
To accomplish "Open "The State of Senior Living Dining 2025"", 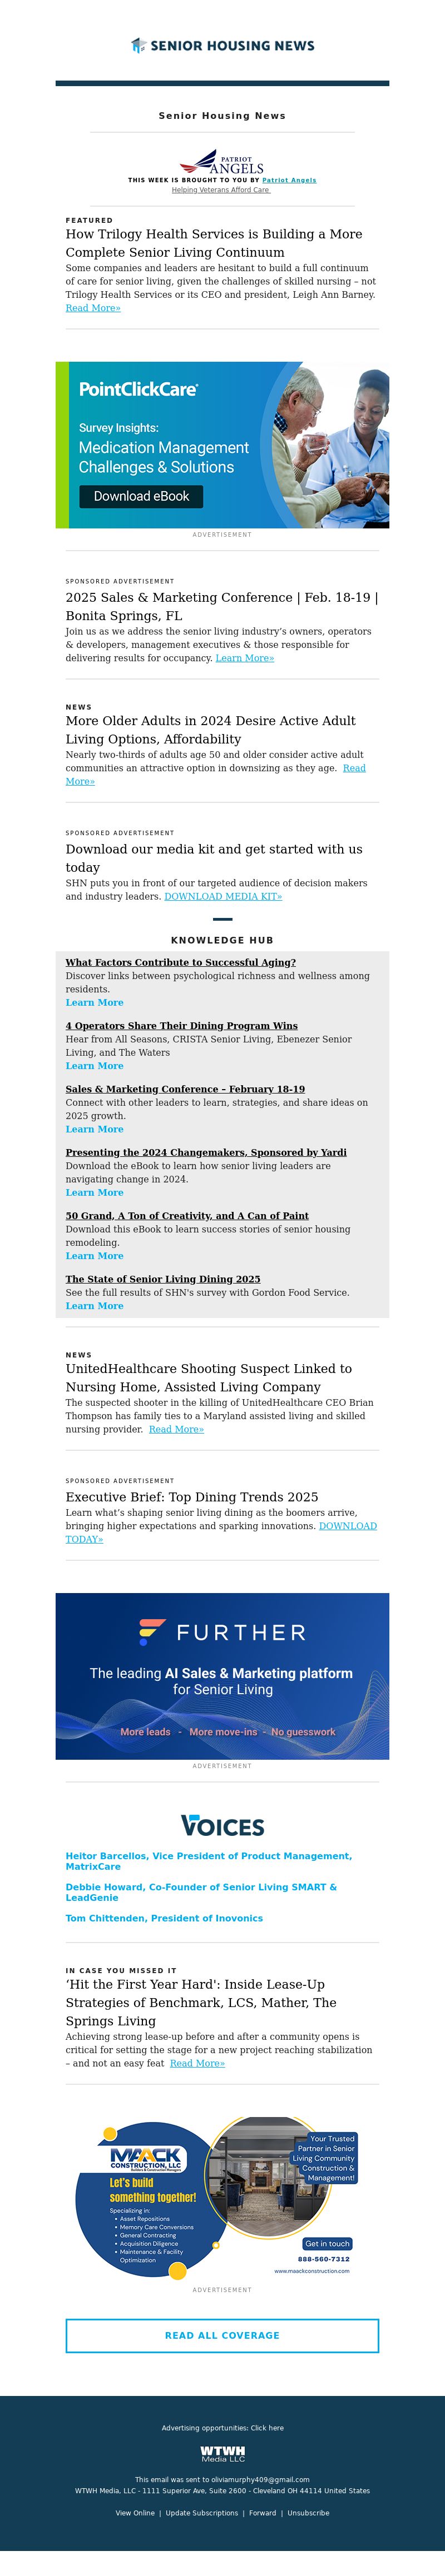I will click(x=163, y=1278).
